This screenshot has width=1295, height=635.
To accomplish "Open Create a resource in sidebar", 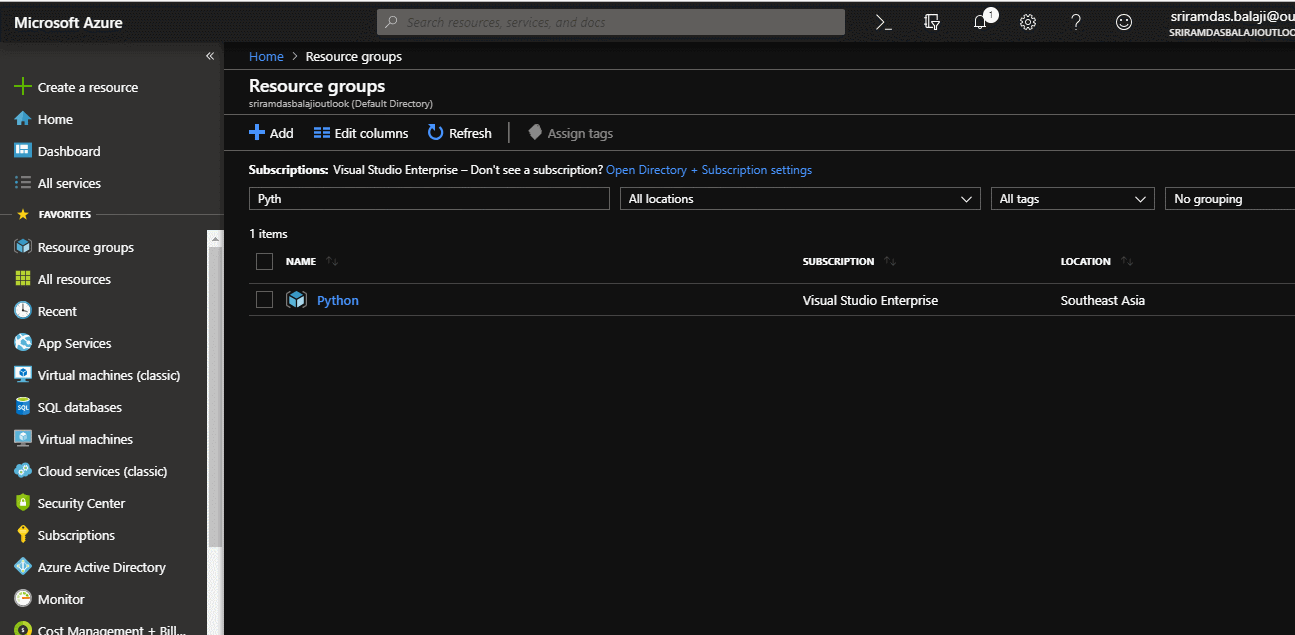I will click(x=88, y=87).
